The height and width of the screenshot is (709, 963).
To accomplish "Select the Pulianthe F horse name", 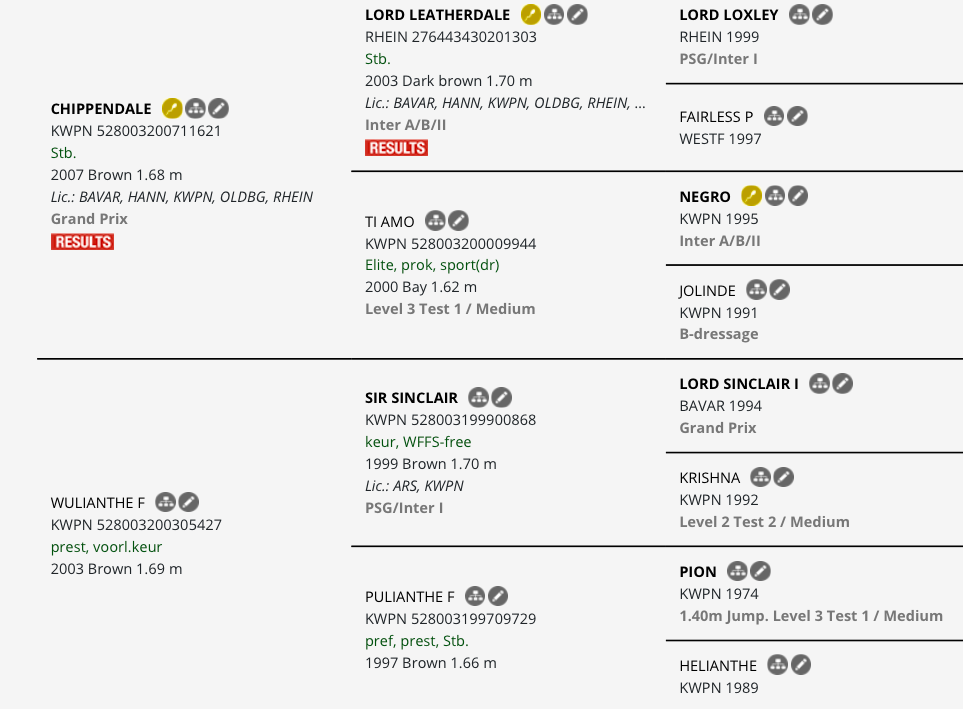I will [x=410, y=597].
